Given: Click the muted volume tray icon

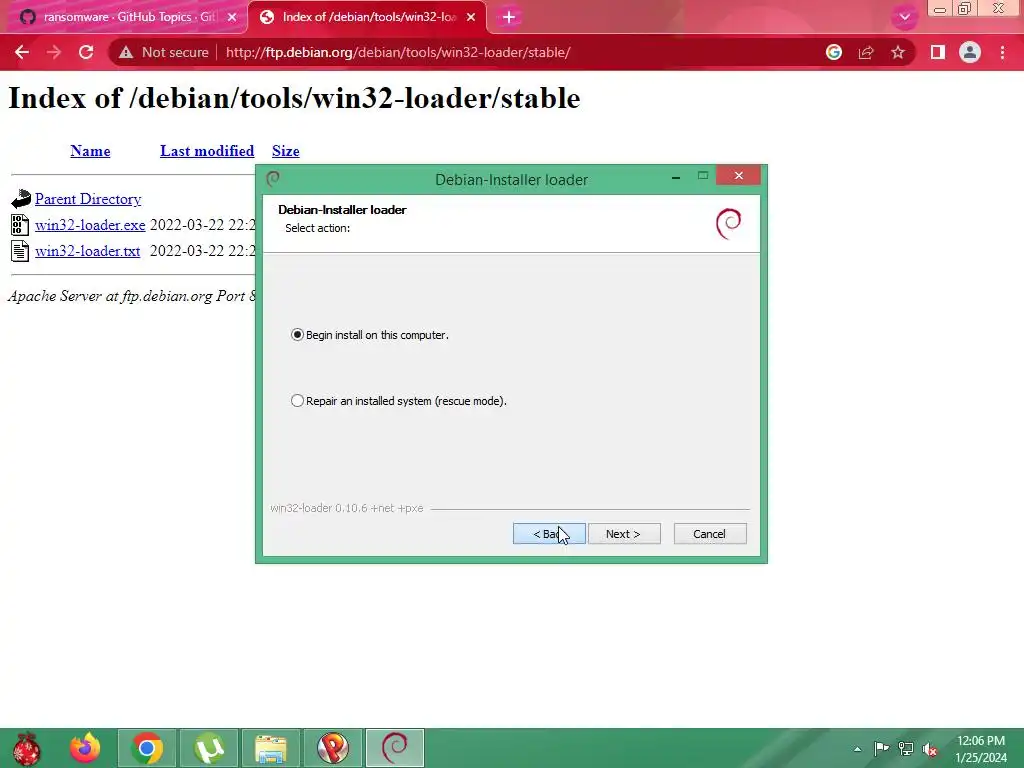Looking at the screenshot, I should 930,749.
